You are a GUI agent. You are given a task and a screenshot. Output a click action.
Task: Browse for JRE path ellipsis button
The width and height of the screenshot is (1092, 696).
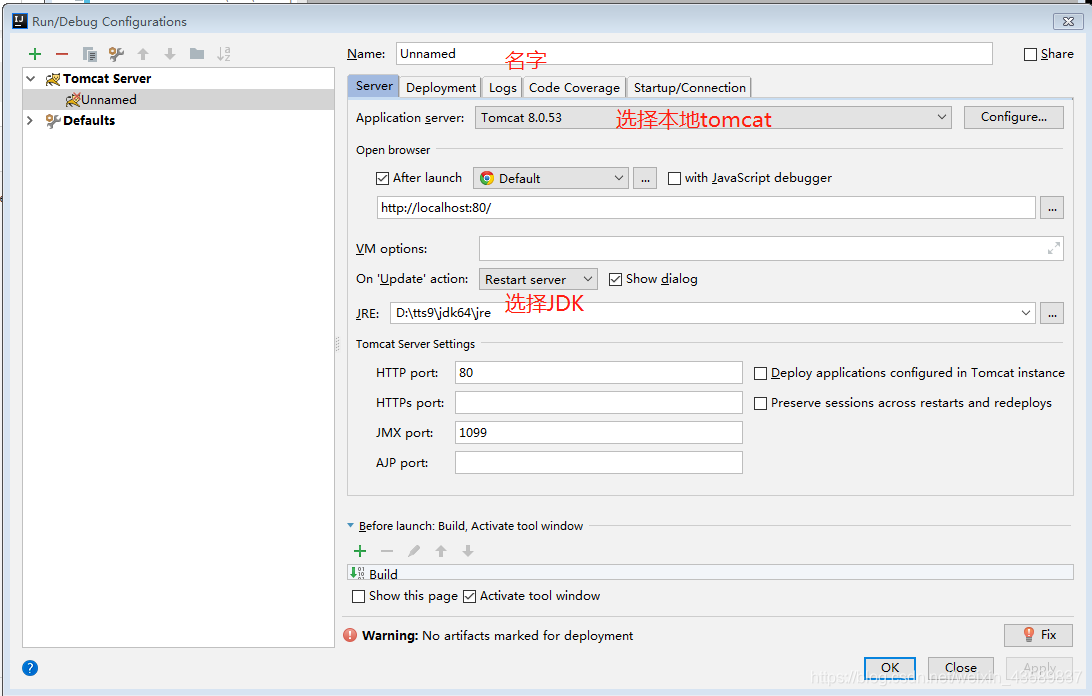pos(1052,313)
